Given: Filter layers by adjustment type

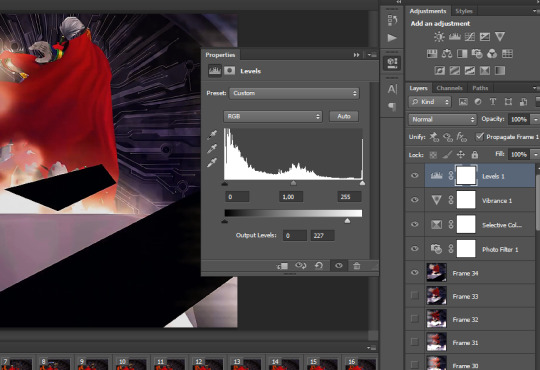Looking at the screenshot, I should (x=478, y=102).
